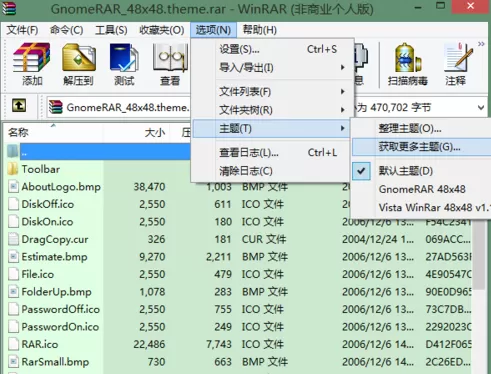
Task: Click the DiskOff.ico file icon
Action: [x=13, y=204]
